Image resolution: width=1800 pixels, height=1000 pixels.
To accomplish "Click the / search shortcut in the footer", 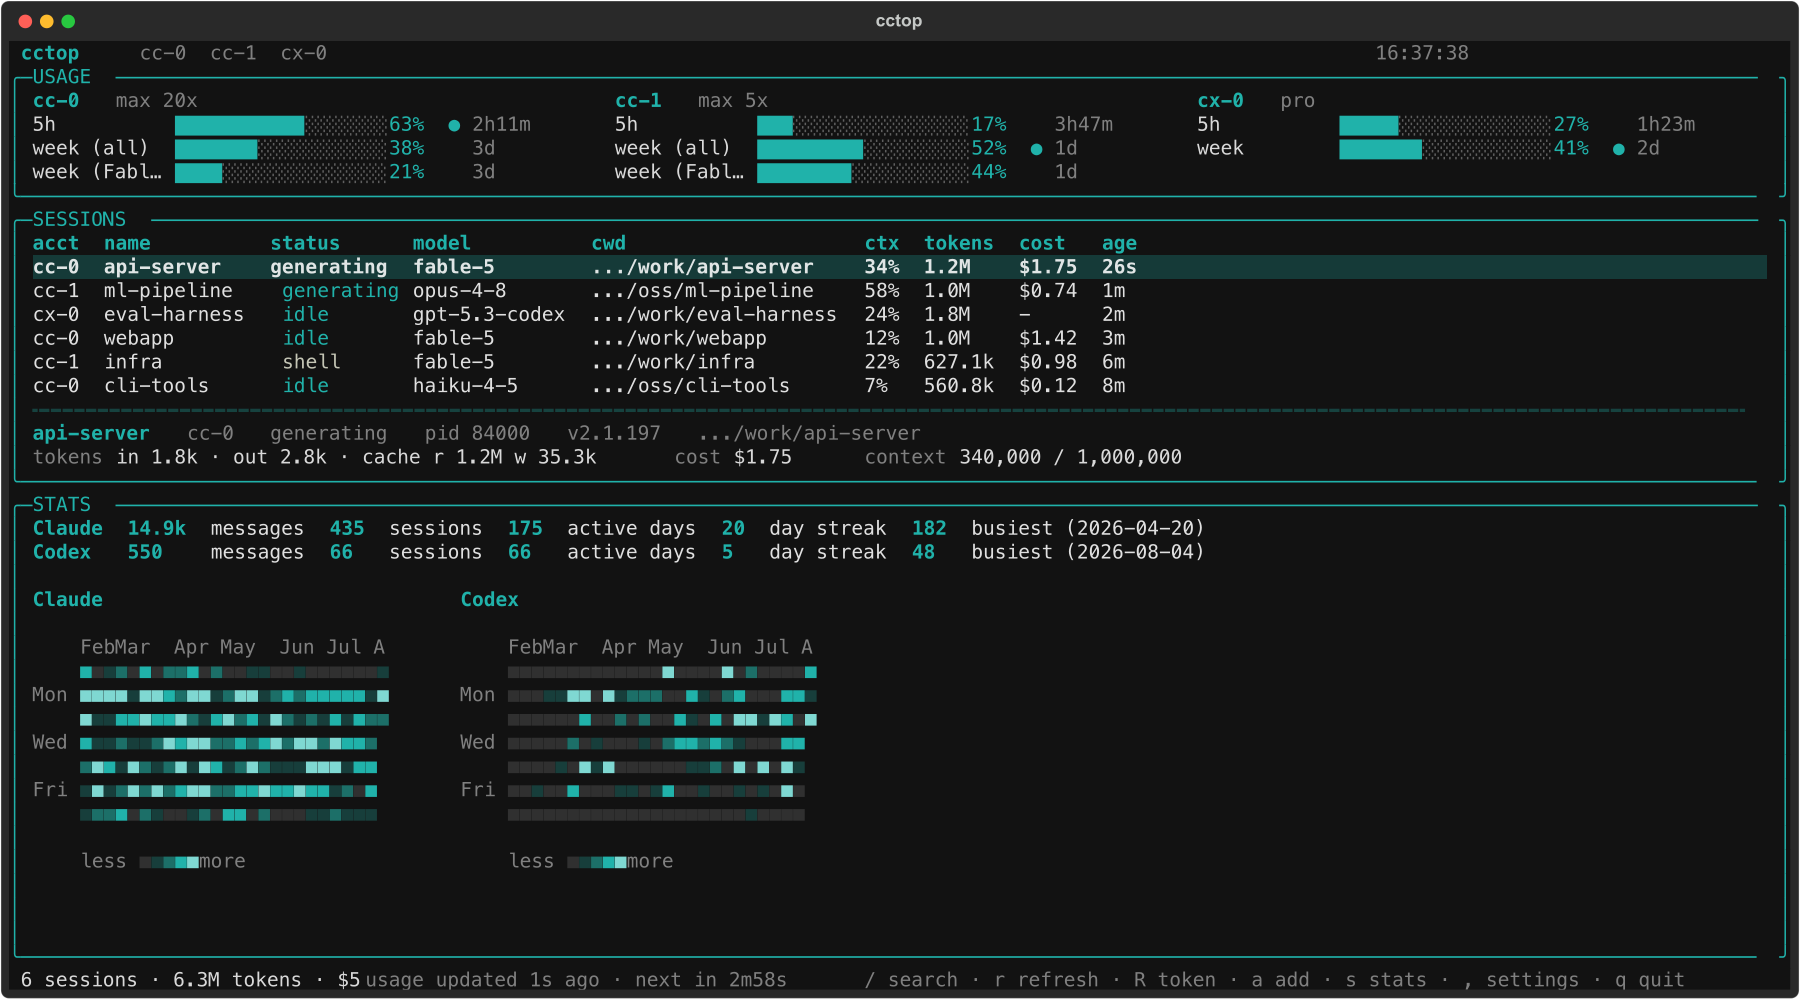I will tap(911, 980).
